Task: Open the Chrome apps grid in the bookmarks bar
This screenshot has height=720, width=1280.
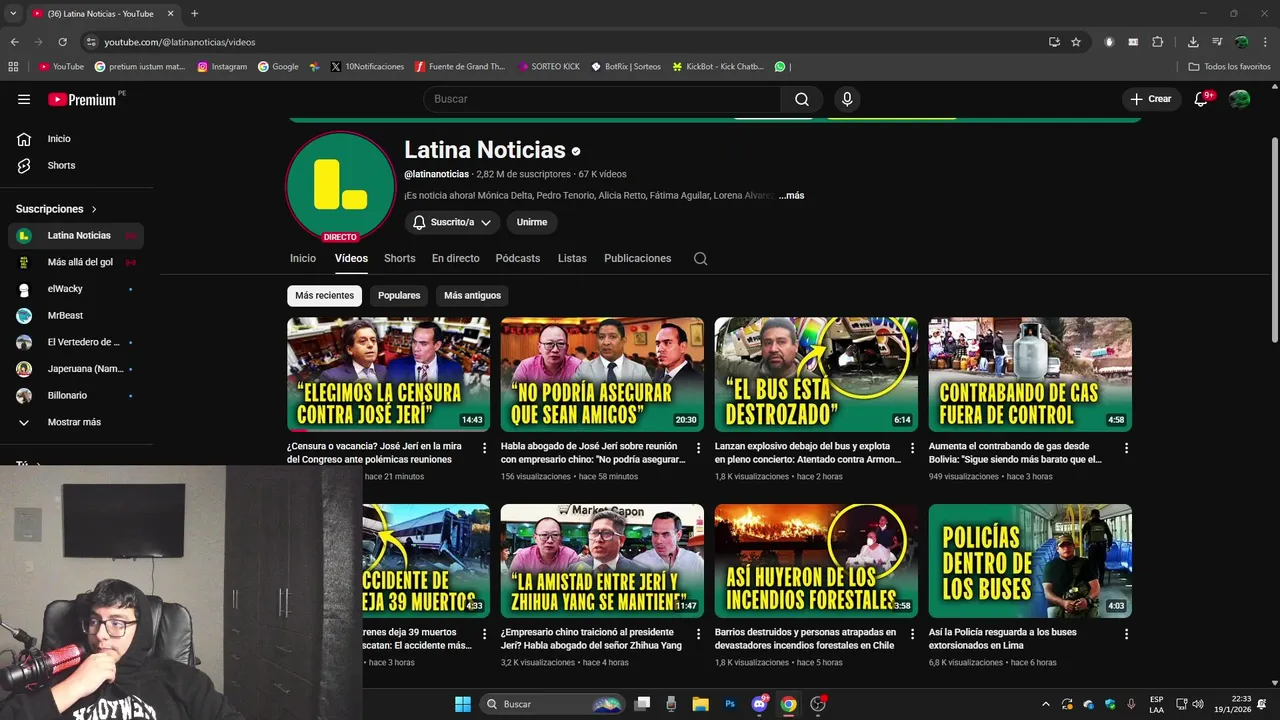Action: 13,67
